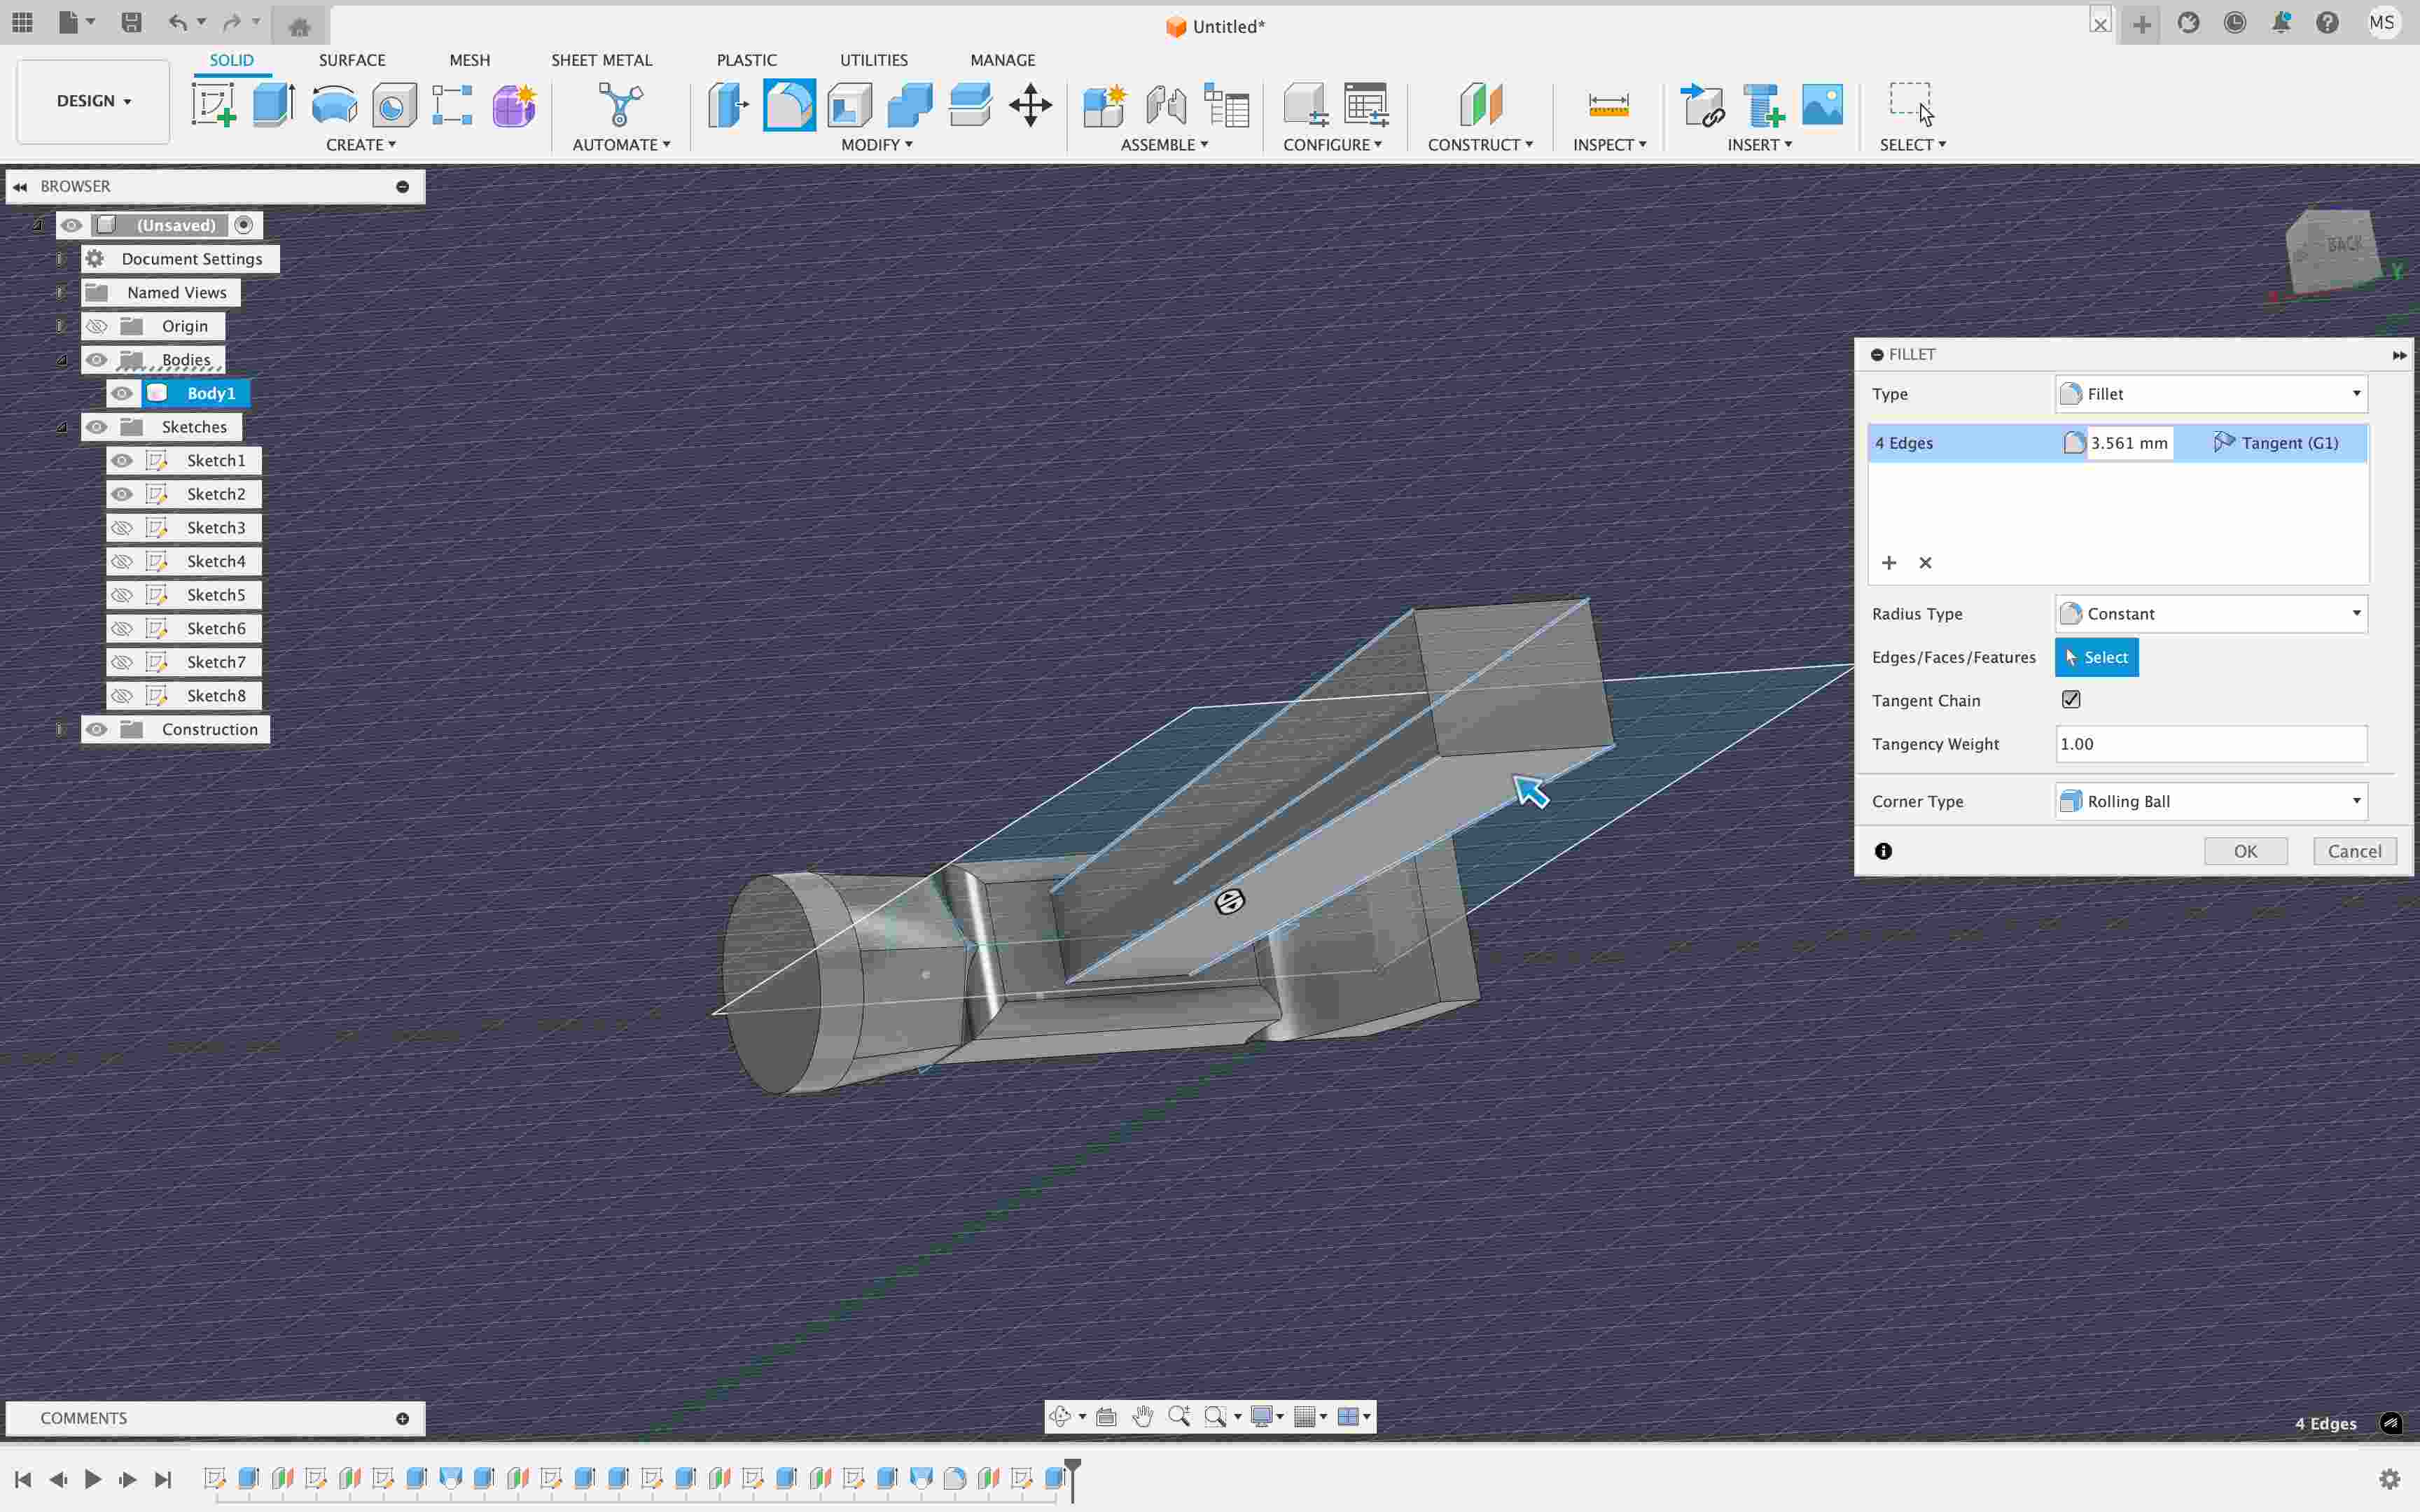
Task: Click the Edges/Faces/Features Select button
Action: (2096, 657)
